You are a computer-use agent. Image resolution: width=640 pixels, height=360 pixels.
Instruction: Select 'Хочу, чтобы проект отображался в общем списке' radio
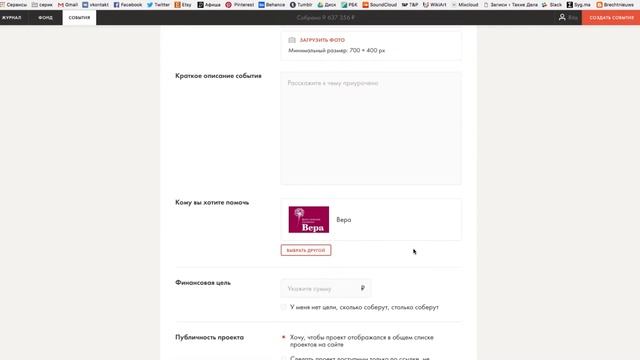(283, 337)
